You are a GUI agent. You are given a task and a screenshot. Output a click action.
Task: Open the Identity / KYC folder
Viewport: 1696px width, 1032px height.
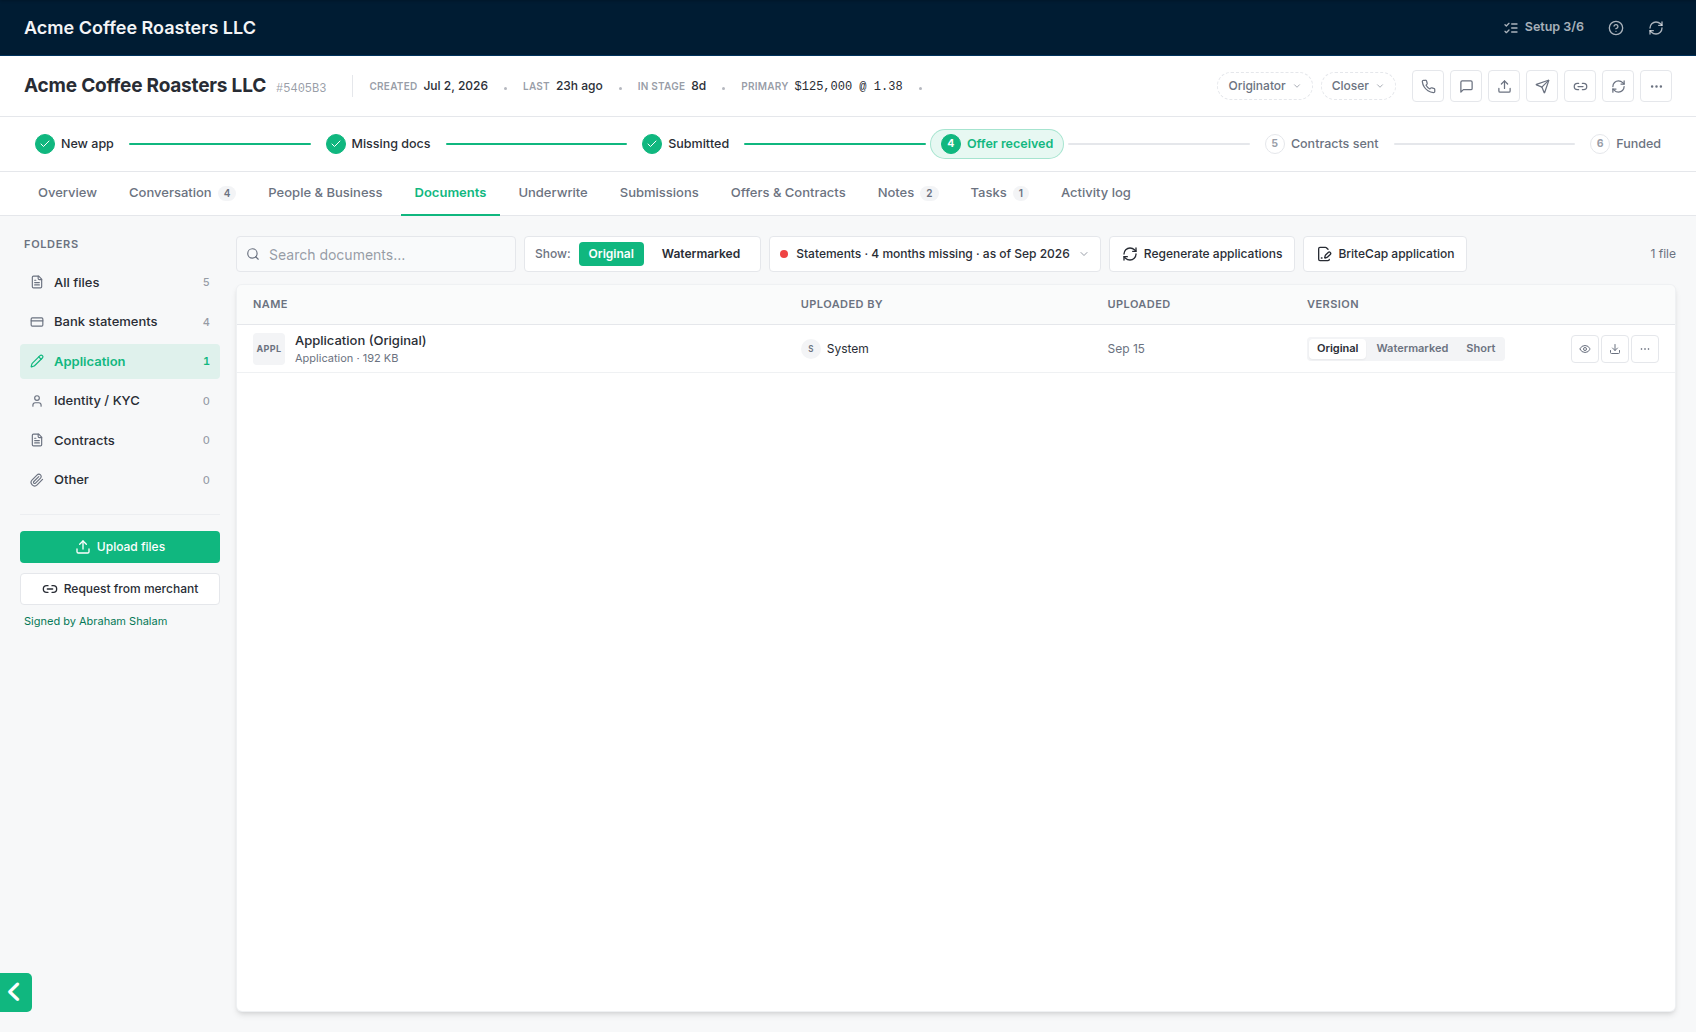tap(120, 401)
